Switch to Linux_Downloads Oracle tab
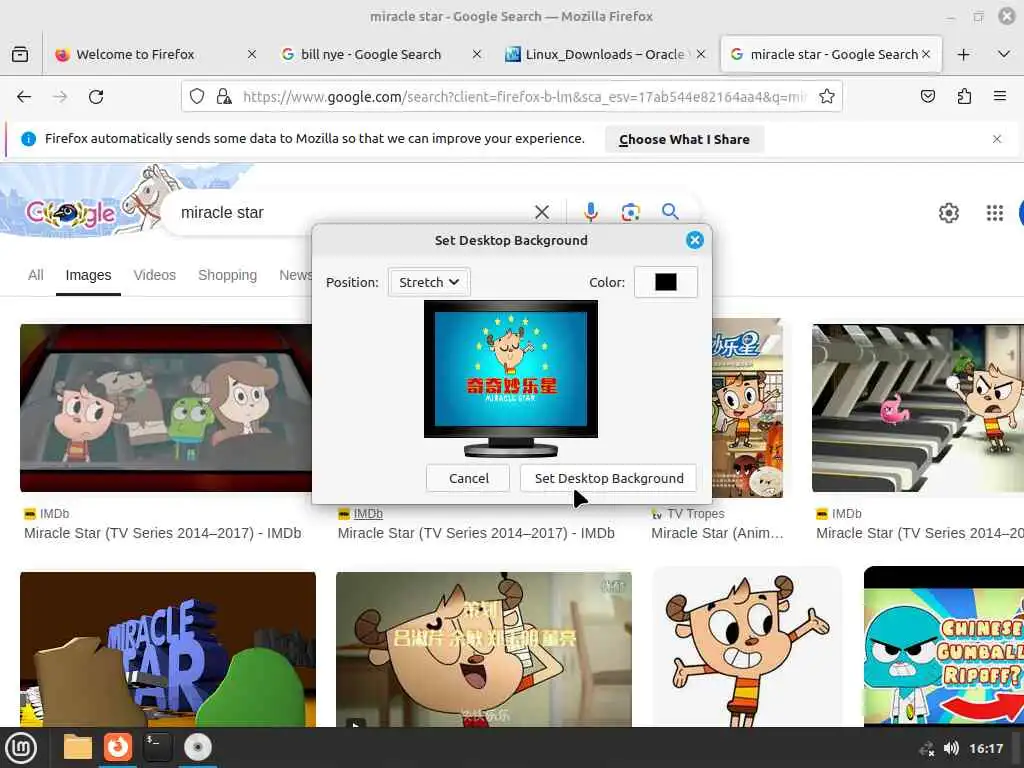 (605, 54)
